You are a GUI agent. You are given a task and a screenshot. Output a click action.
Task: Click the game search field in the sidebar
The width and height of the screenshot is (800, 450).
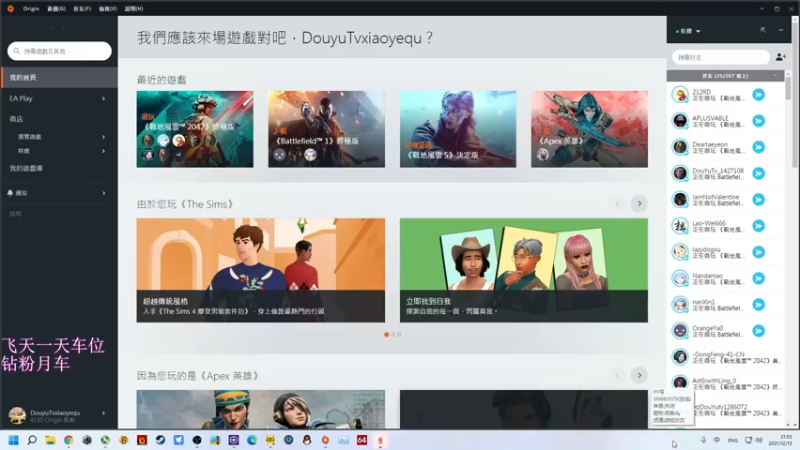coord(60,51)
